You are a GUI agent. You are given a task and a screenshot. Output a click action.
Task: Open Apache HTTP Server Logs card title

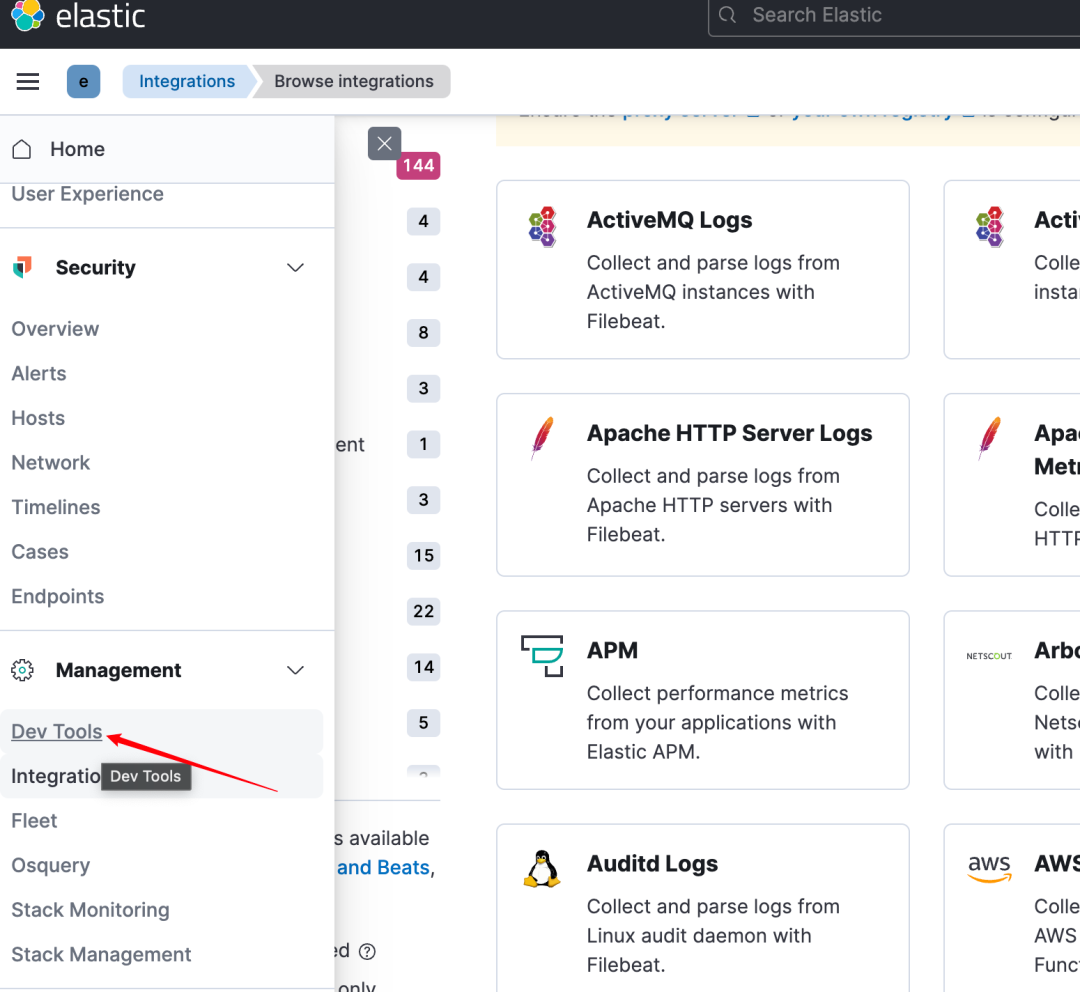[729, 433]
